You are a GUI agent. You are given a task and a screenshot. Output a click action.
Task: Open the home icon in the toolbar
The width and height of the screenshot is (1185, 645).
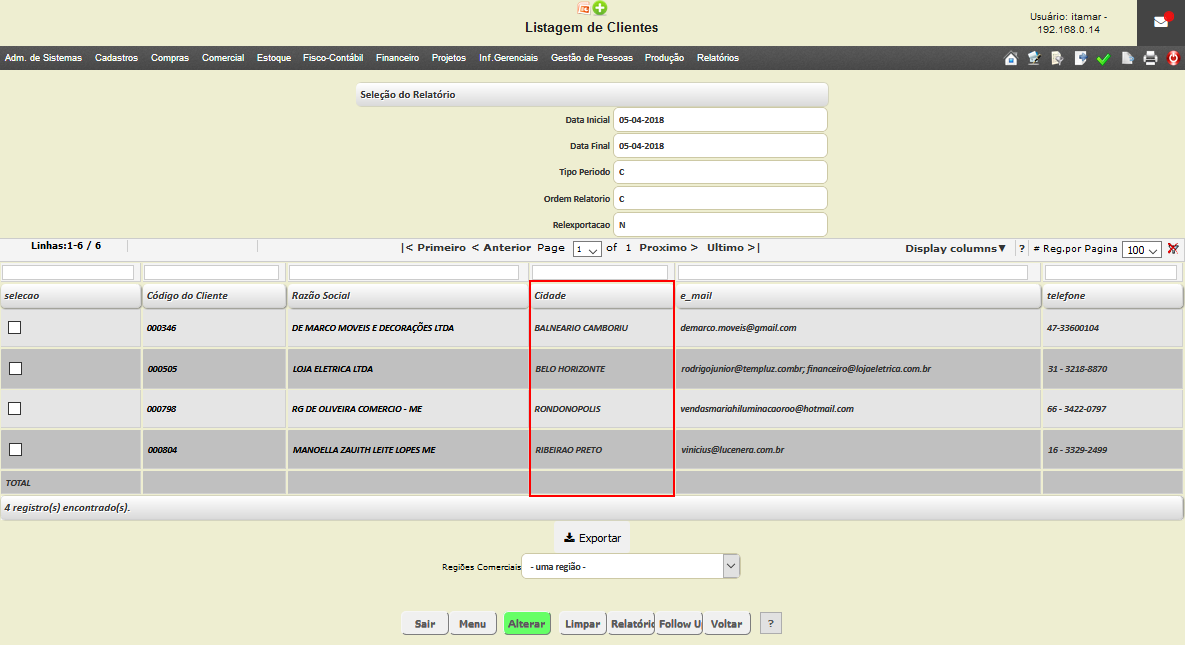click(1010, 58)
